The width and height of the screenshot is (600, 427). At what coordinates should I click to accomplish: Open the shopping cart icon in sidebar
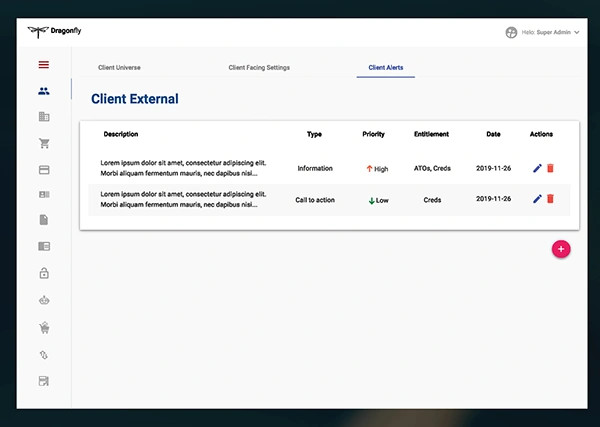(44, 143)
